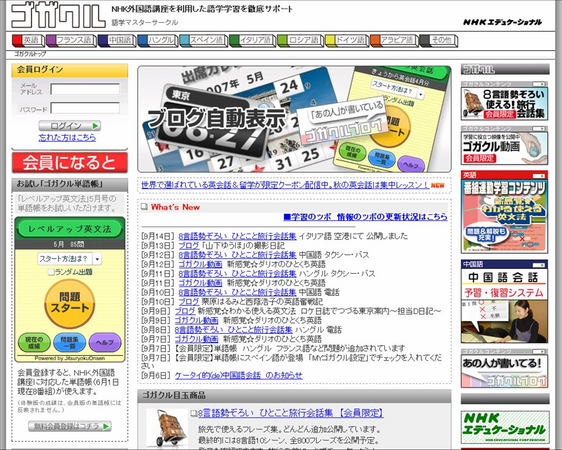Open the 9月12日 ゴガクル動画 link
562x450 pixels.
coord(200,264)
